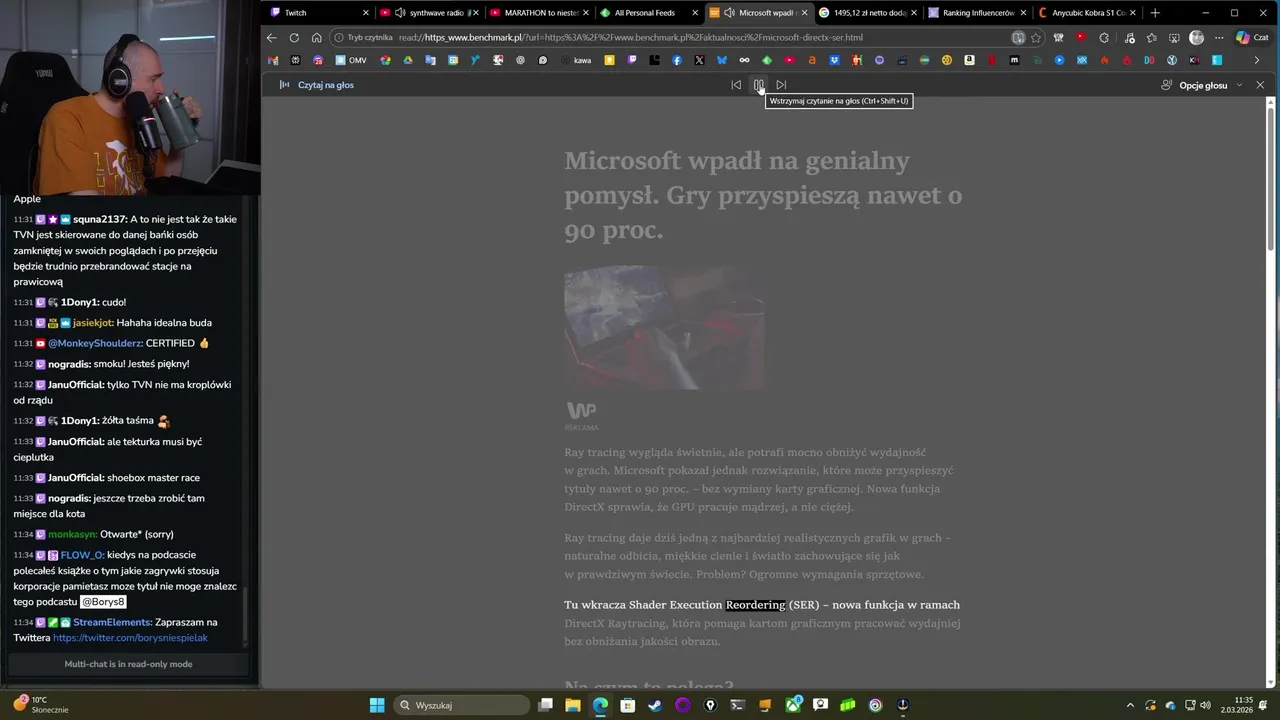Switch to Anycubic Kobra S1 tab
Viewport: 1280px width, 720px height.
coord(1087,13)
